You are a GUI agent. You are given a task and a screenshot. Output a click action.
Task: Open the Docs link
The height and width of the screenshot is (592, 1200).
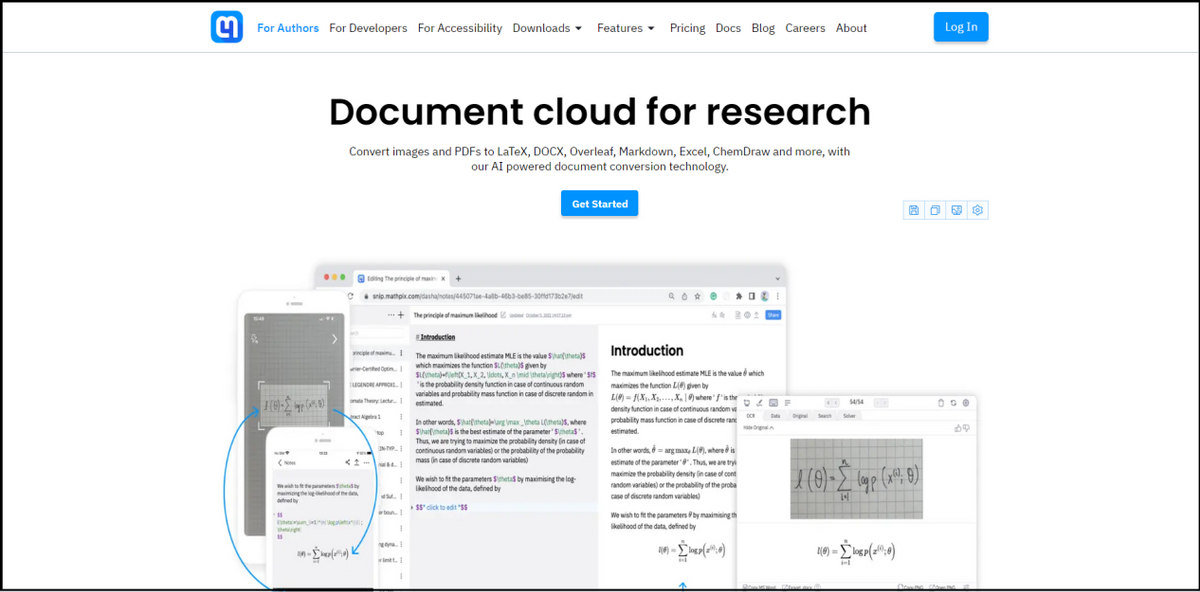click(x=728, y=28)
